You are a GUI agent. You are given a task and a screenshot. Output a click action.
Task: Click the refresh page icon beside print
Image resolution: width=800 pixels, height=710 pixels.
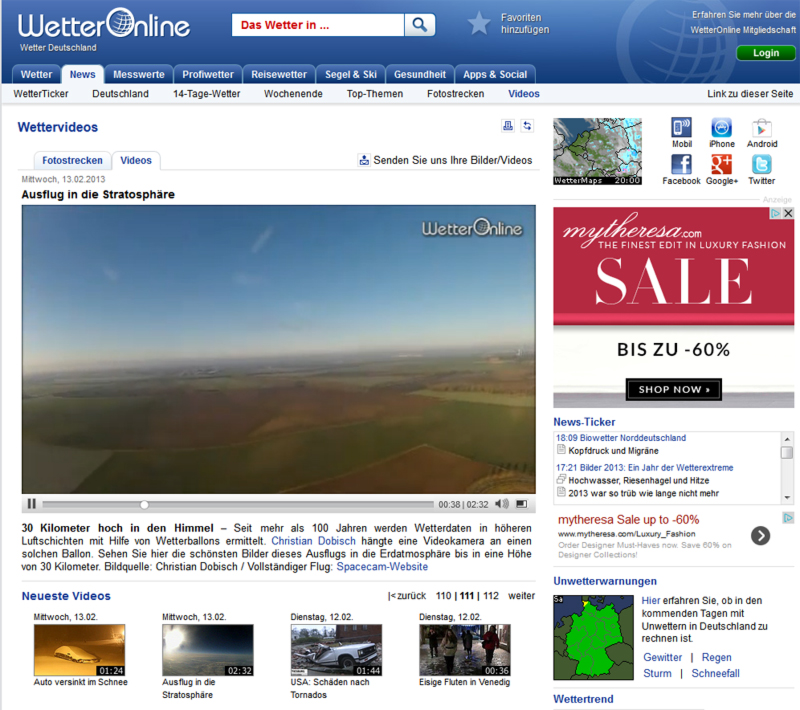pyautogui.click(x=527, y=125)
